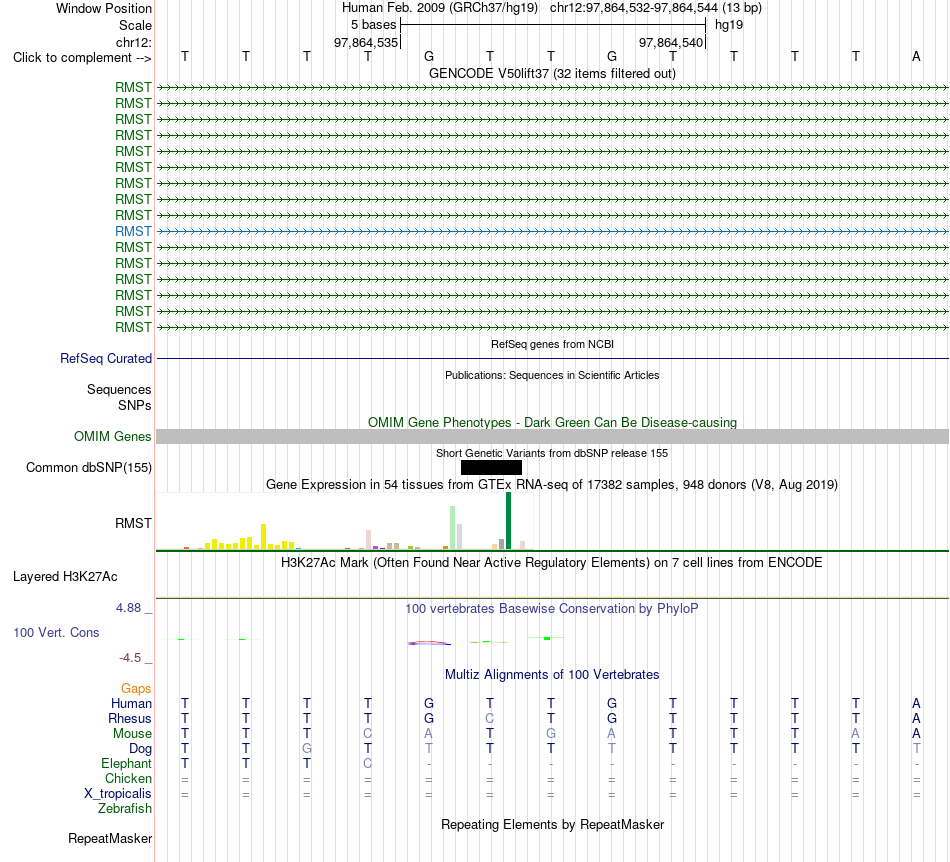Click the RMST label beside GTEx bar chart
This screenshot has height=862, width=950.
coord(133,523)
